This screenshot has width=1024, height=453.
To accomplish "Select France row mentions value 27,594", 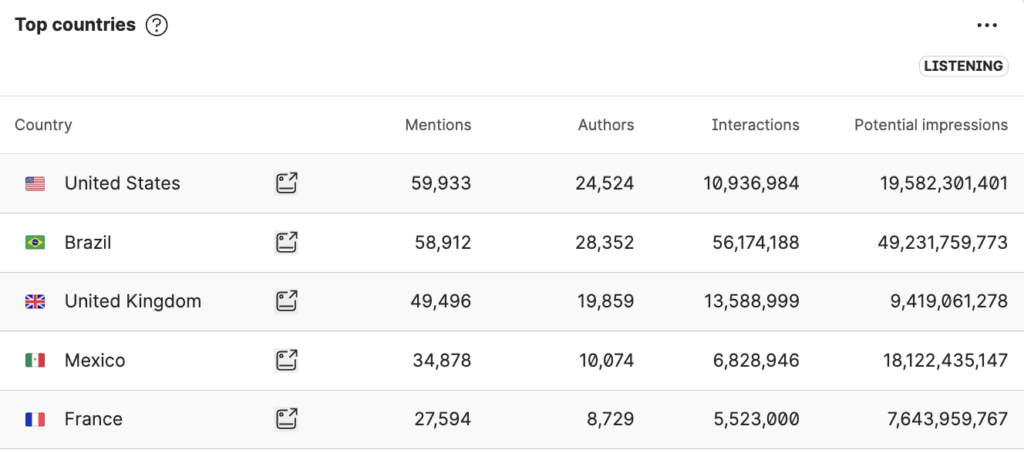I will (x=443, y=419).
